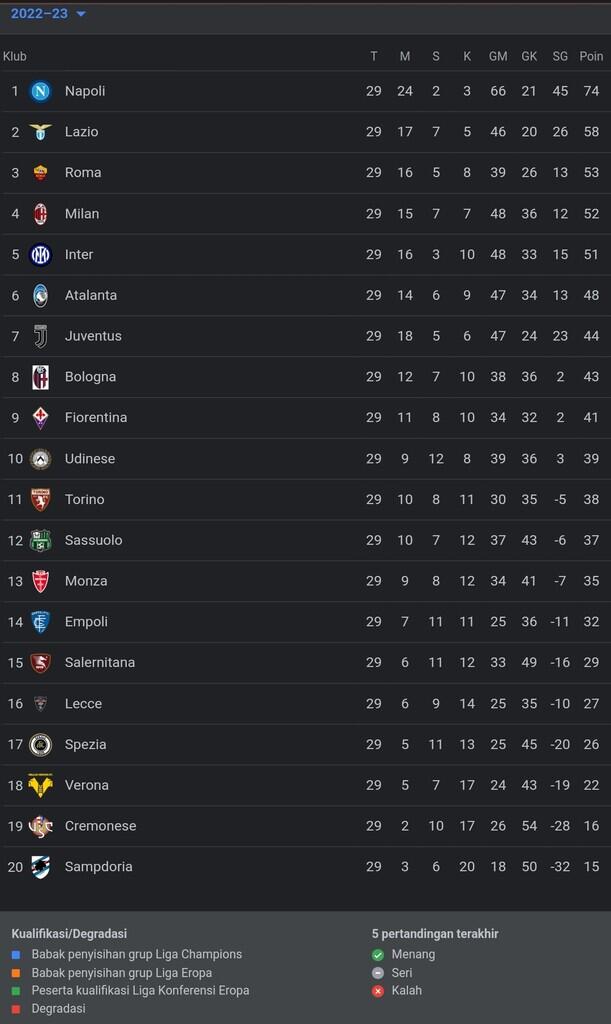The image size is (611, 1024).
Task: Click the green Menang checkmark icon
Action: [378, 955]
